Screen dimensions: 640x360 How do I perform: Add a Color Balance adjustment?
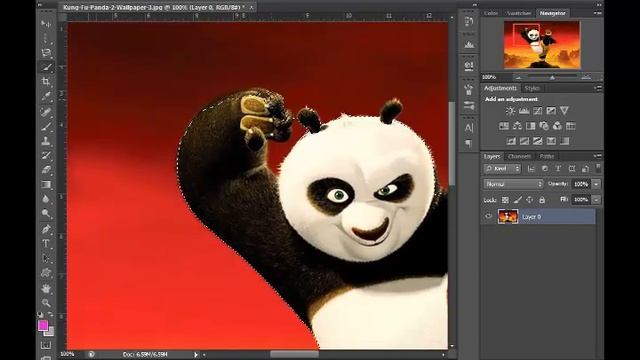[517, 126]
